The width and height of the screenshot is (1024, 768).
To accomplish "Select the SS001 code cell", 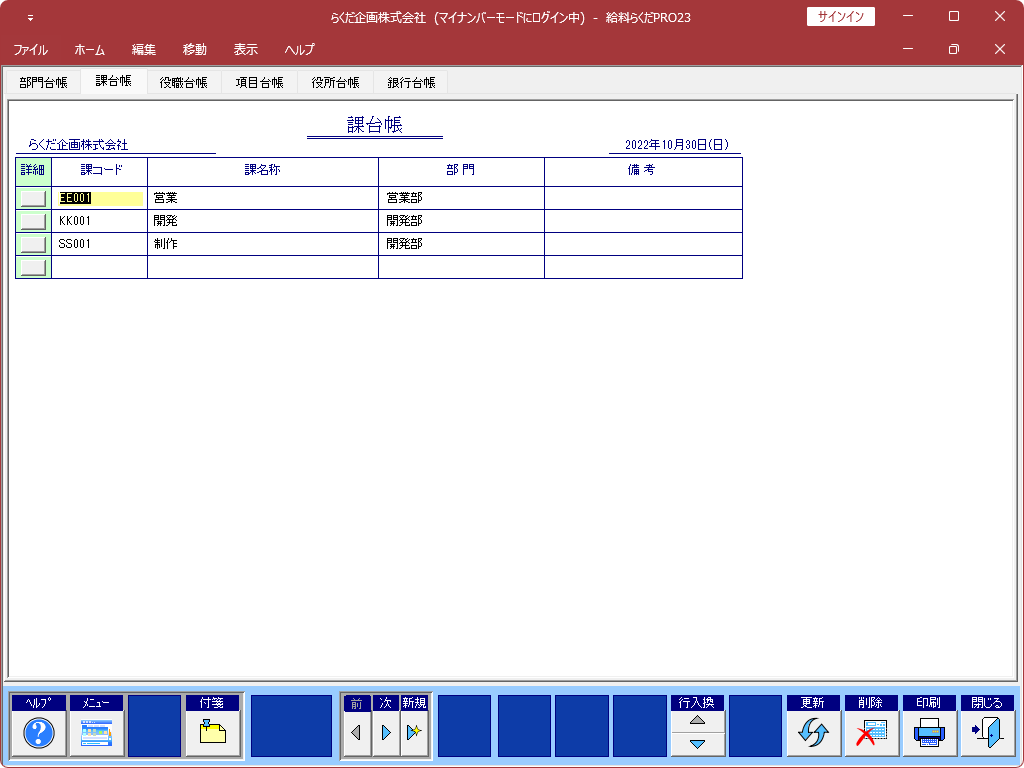I will coord(100,244).
